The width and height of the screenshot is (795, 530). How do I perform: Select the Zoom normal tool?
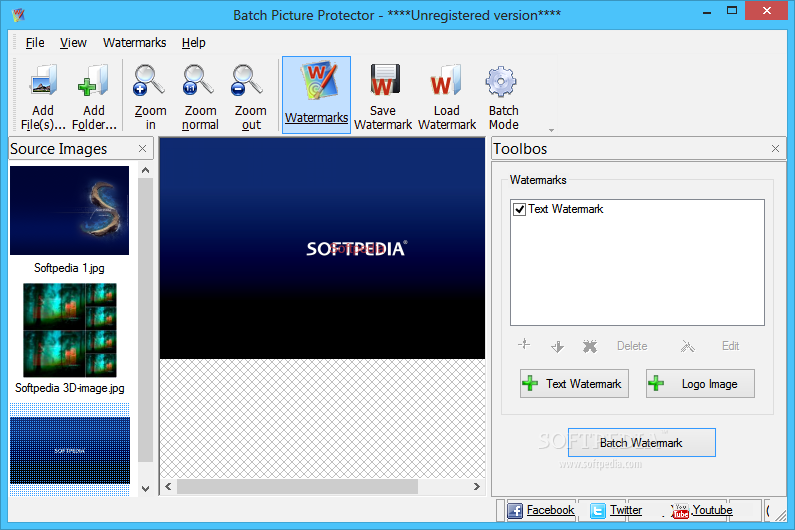tap(200, 96)
